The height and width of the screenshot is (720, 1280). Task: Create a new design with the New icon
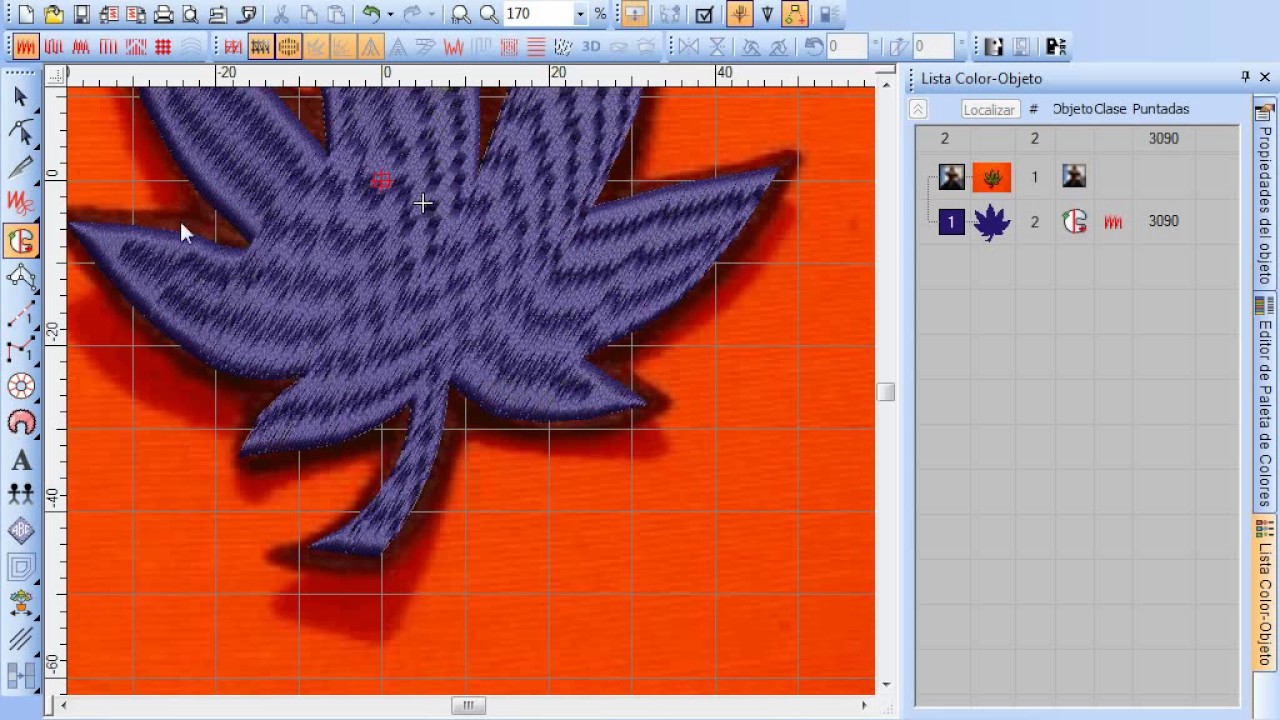(25, 14)
